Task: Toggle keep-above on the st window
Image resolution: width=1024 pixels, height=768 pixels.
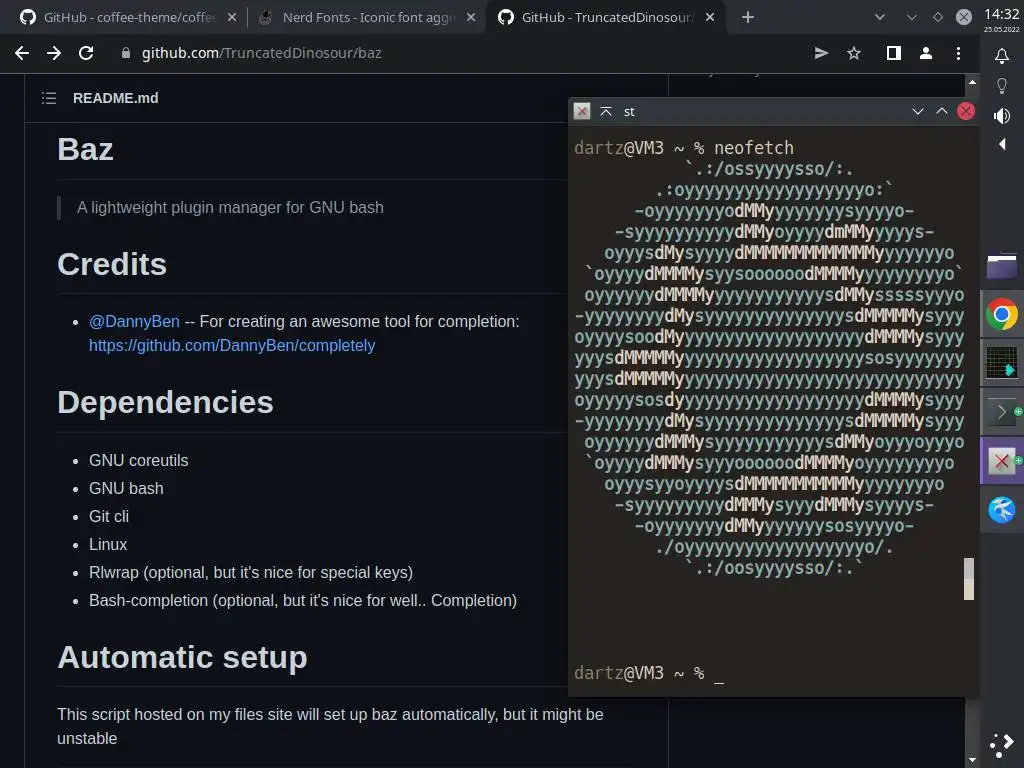Action: point(606,112)
